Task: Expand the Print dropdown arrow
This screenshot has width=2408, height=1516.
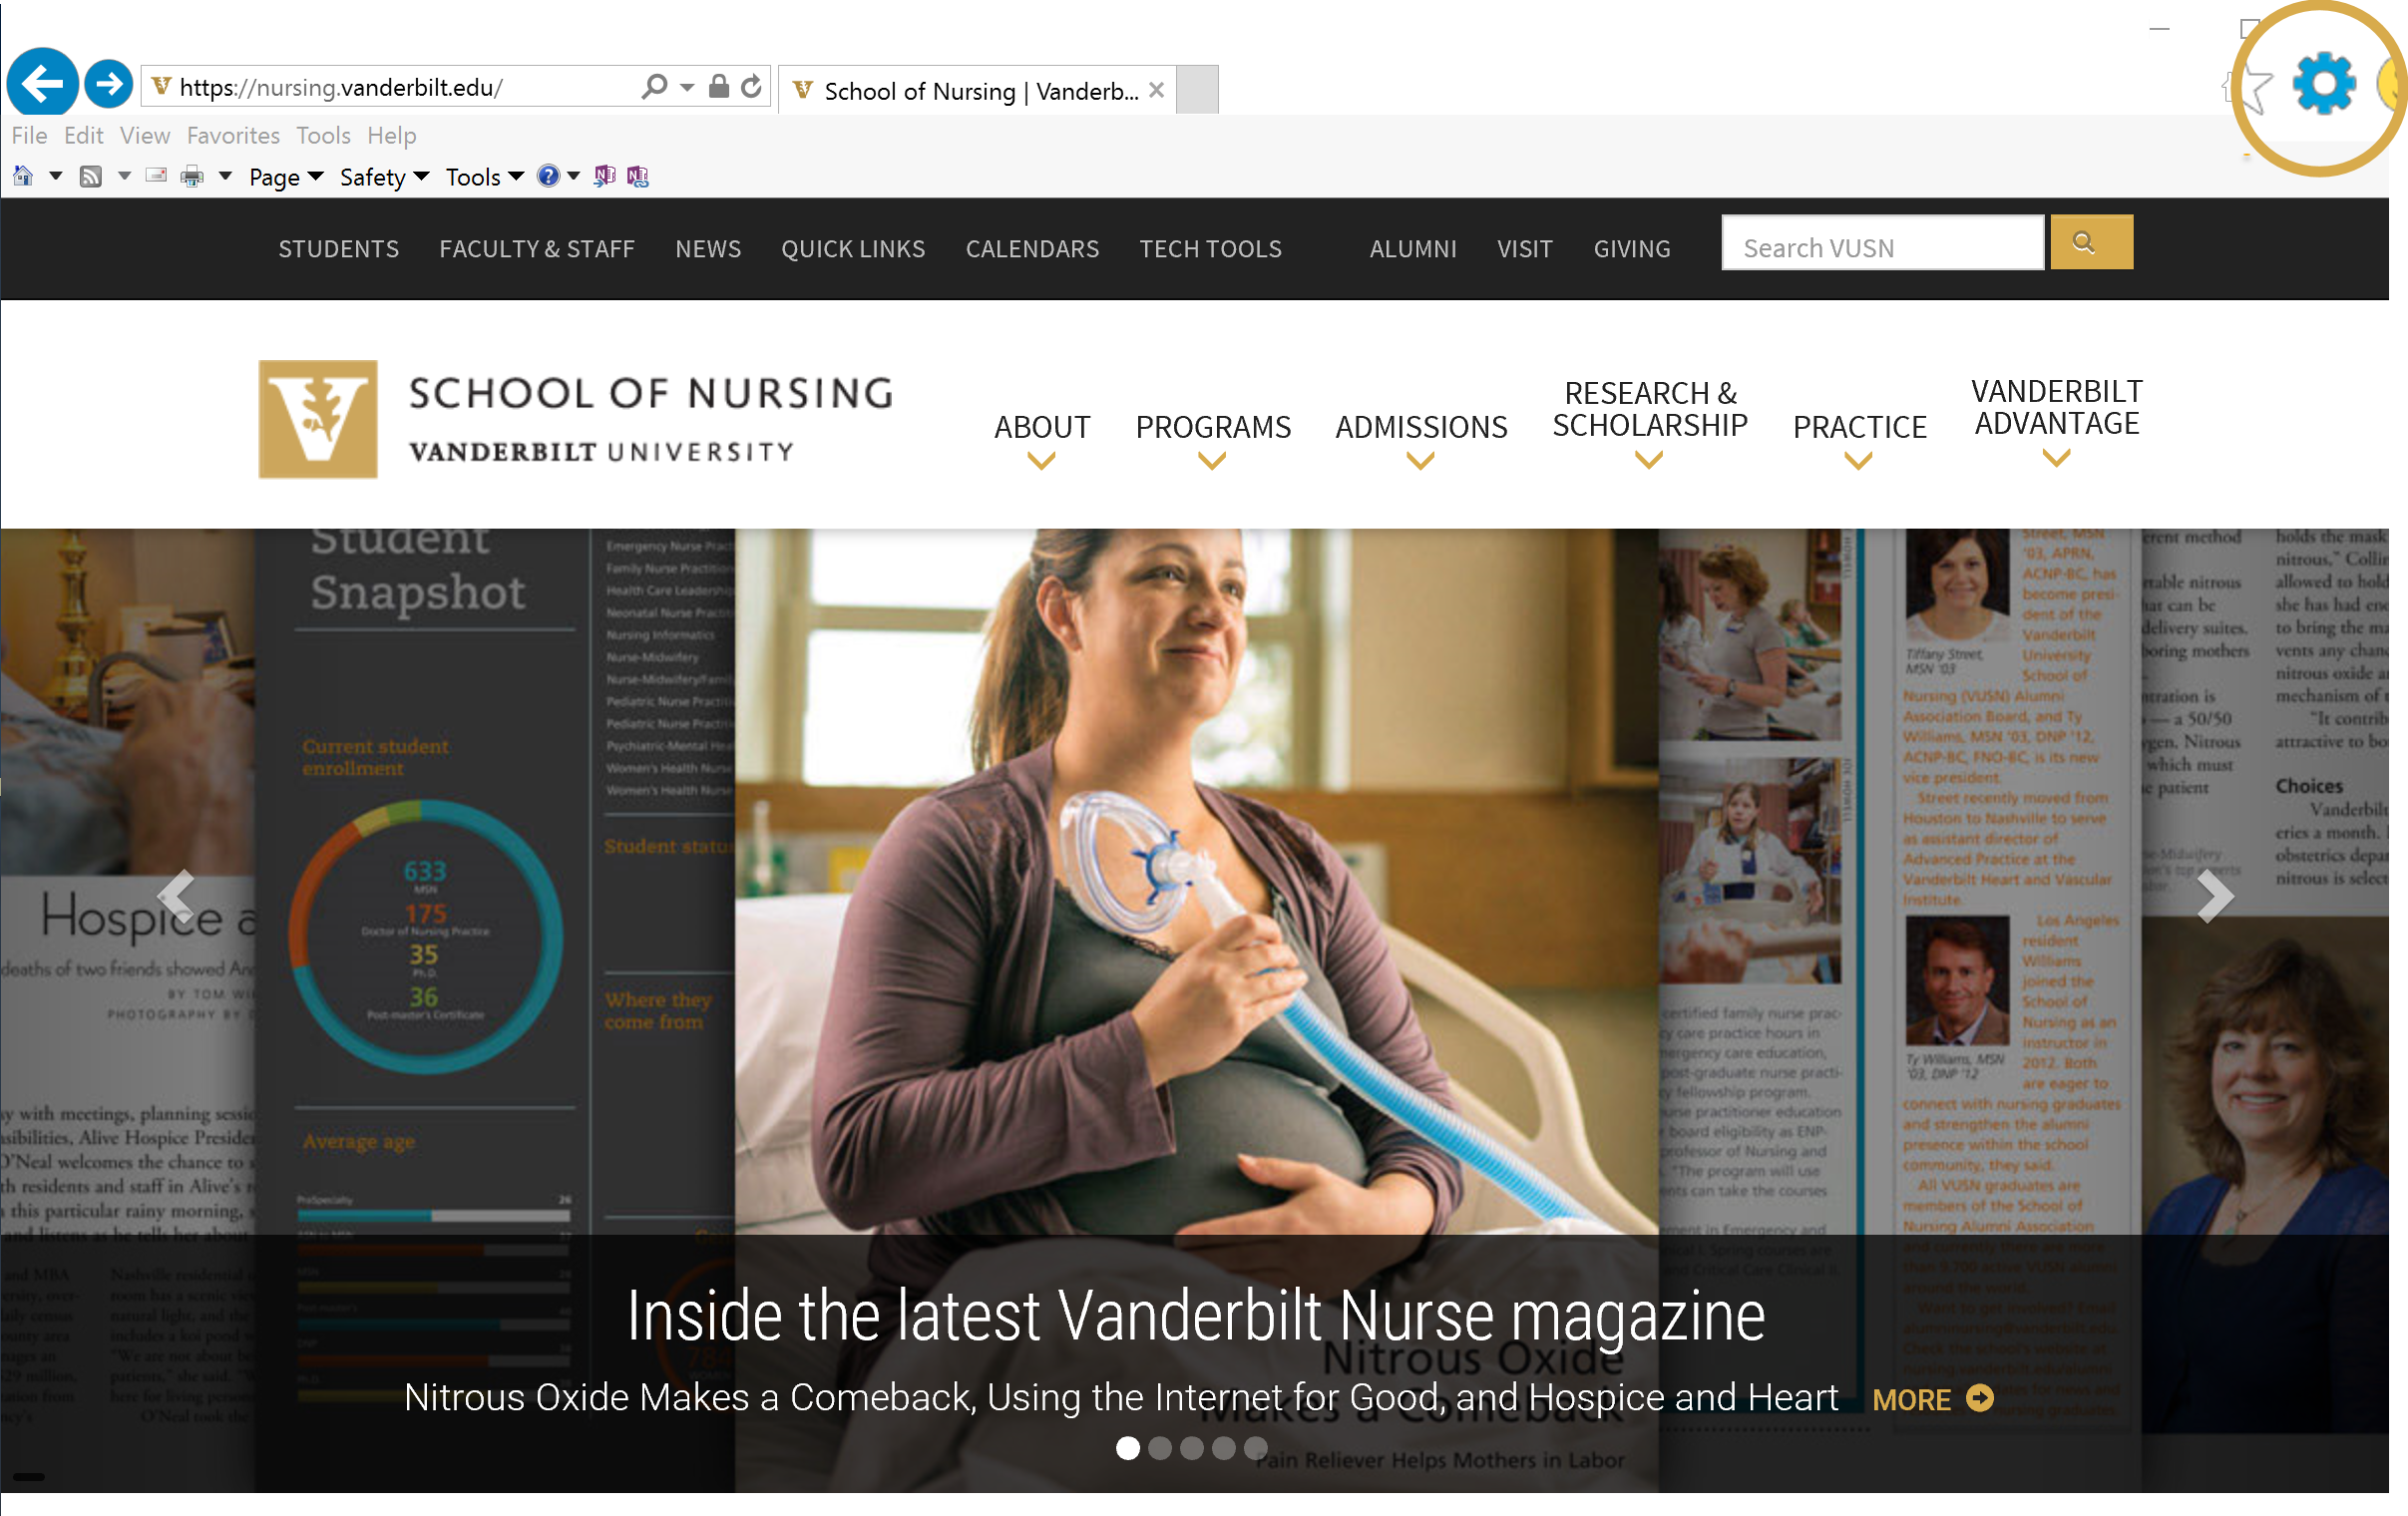Action: (x=225, y=177)
